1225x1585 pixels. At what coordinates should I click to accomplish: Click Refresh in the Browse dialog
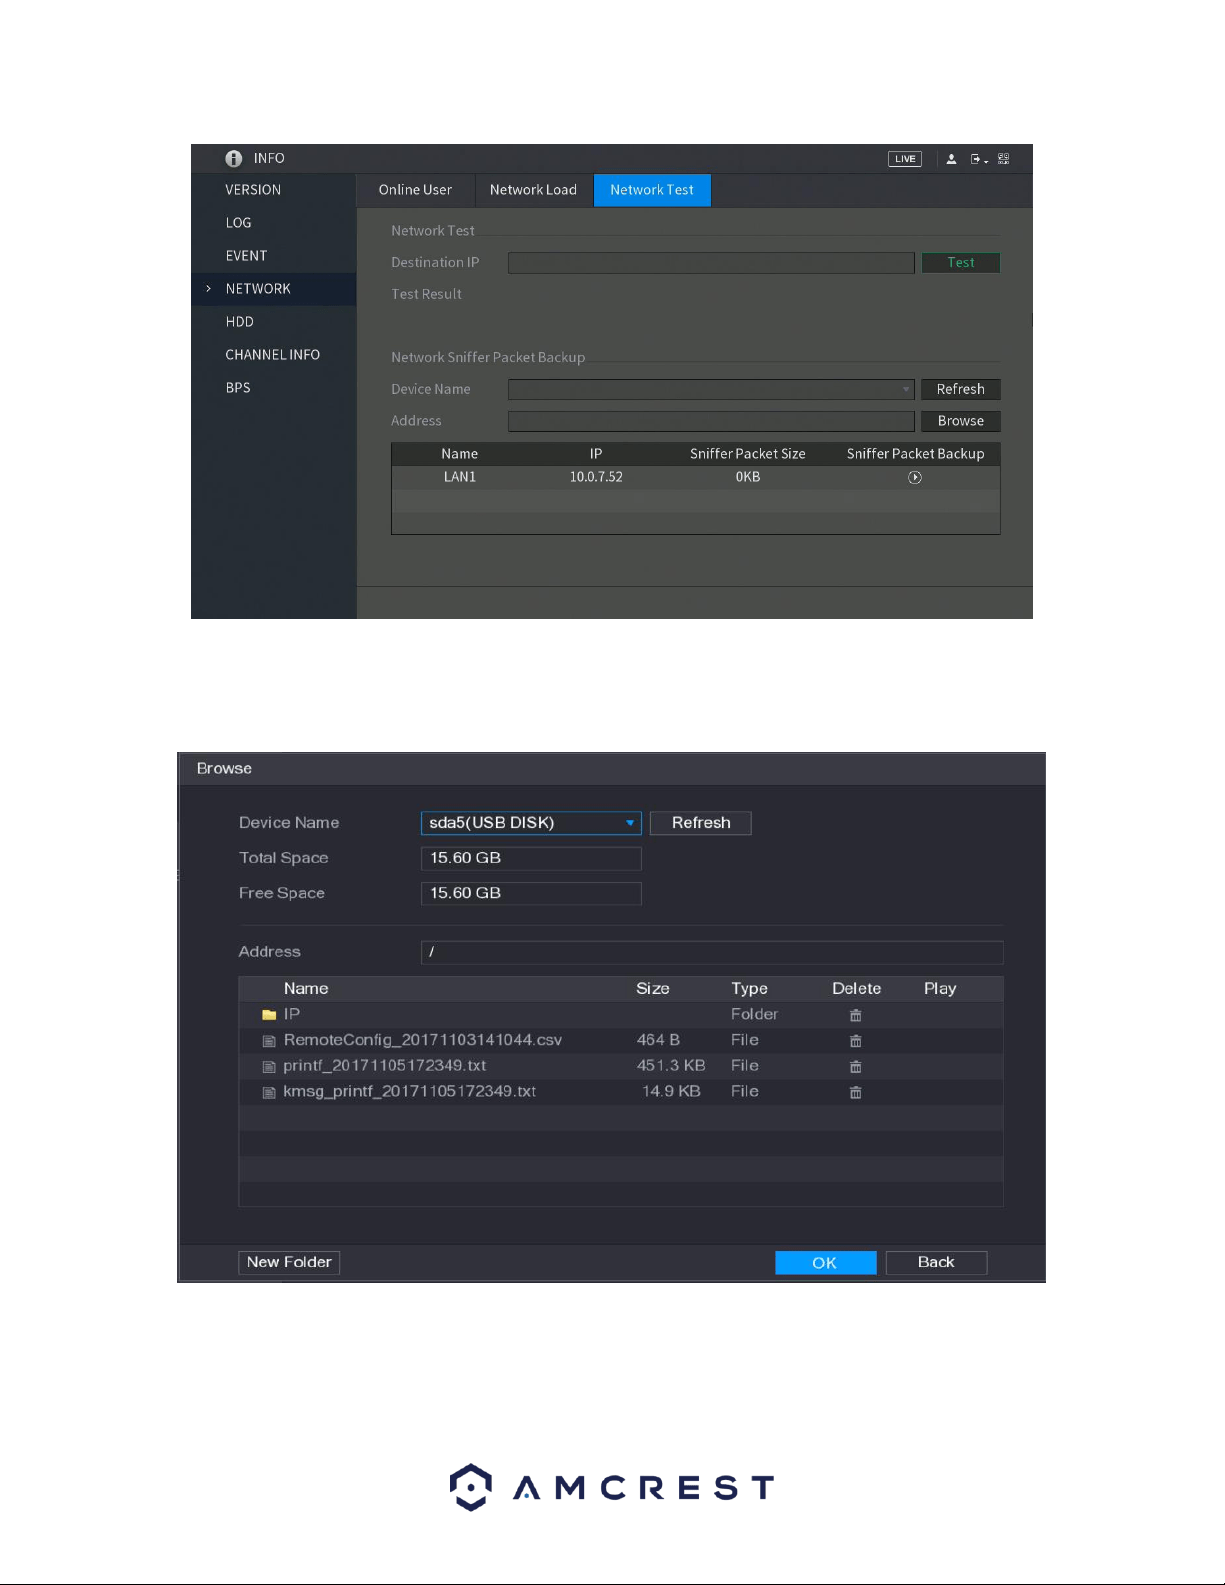tap(701, 823)
